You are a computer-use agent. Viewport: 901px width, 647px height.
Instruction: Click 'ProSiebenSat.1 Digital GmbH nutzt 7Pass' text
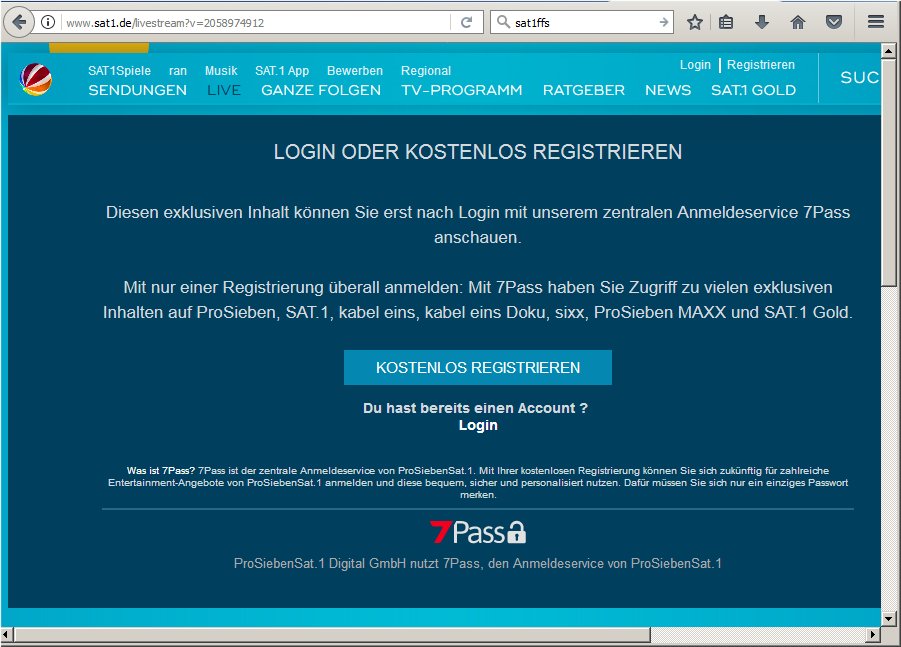tap(356, 564)
